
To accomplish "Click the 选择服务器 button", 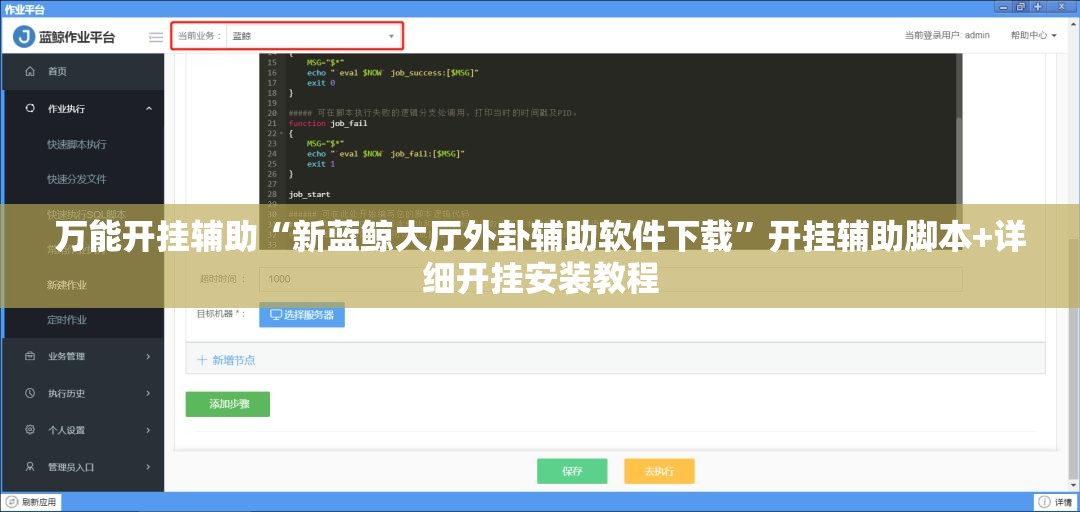I will click(302, 315).
